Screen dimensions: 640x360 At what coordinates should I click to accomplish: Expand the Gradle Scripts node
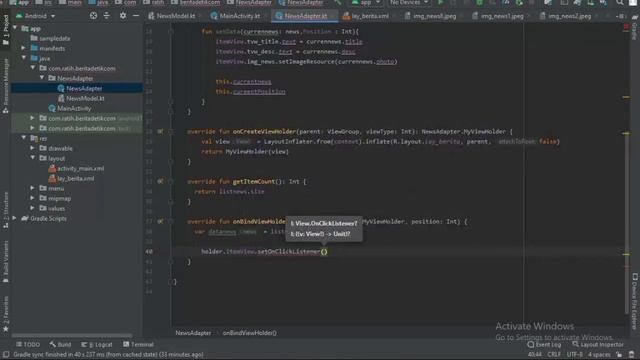(x=15, y=218)
